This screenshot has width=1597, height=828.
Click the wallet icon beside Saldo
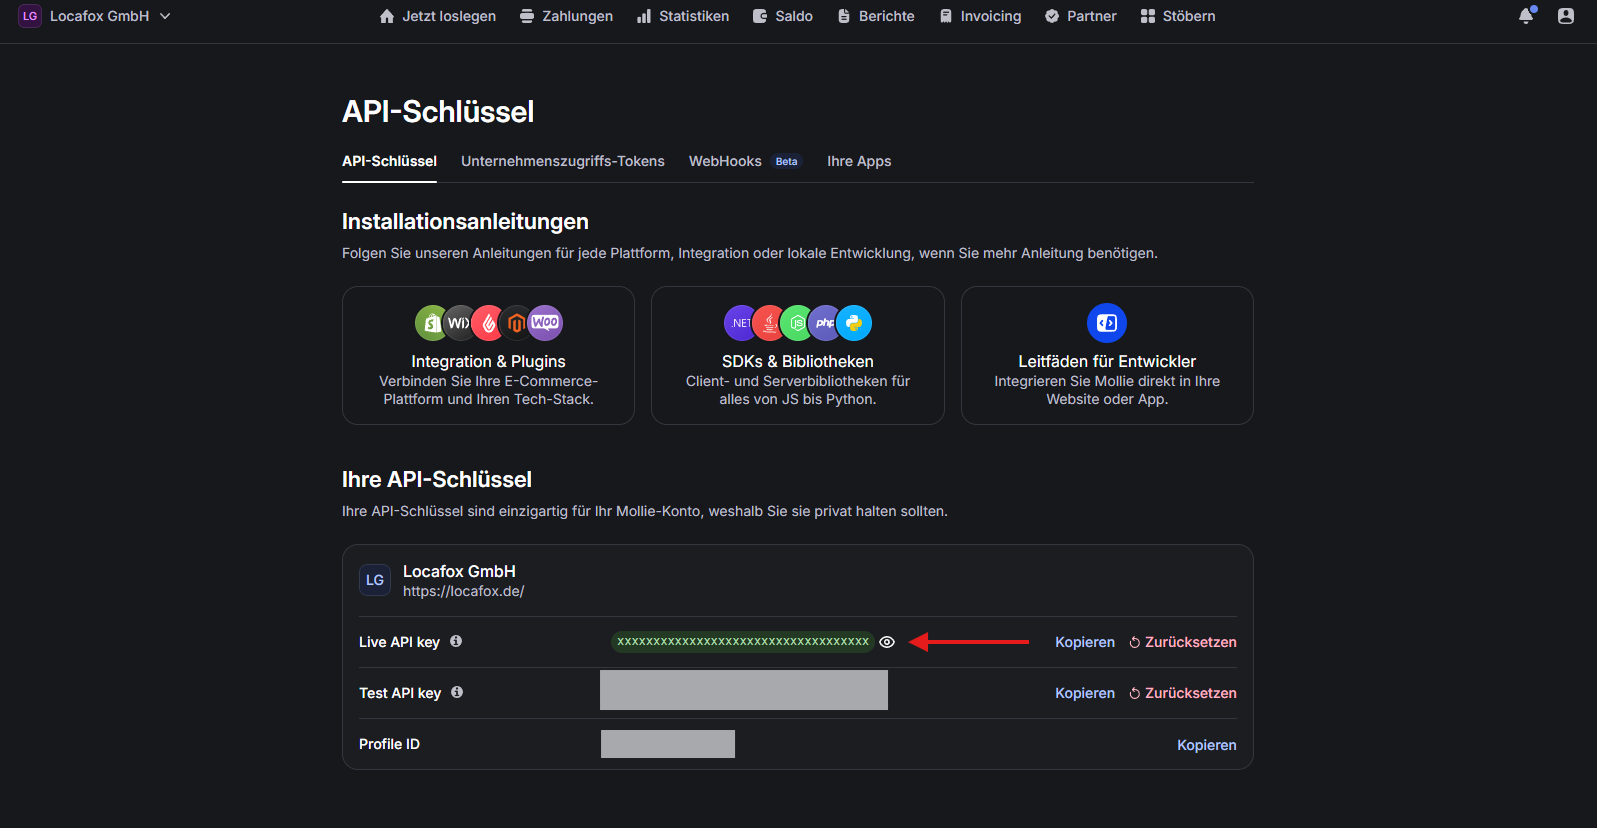click(760, 16)
